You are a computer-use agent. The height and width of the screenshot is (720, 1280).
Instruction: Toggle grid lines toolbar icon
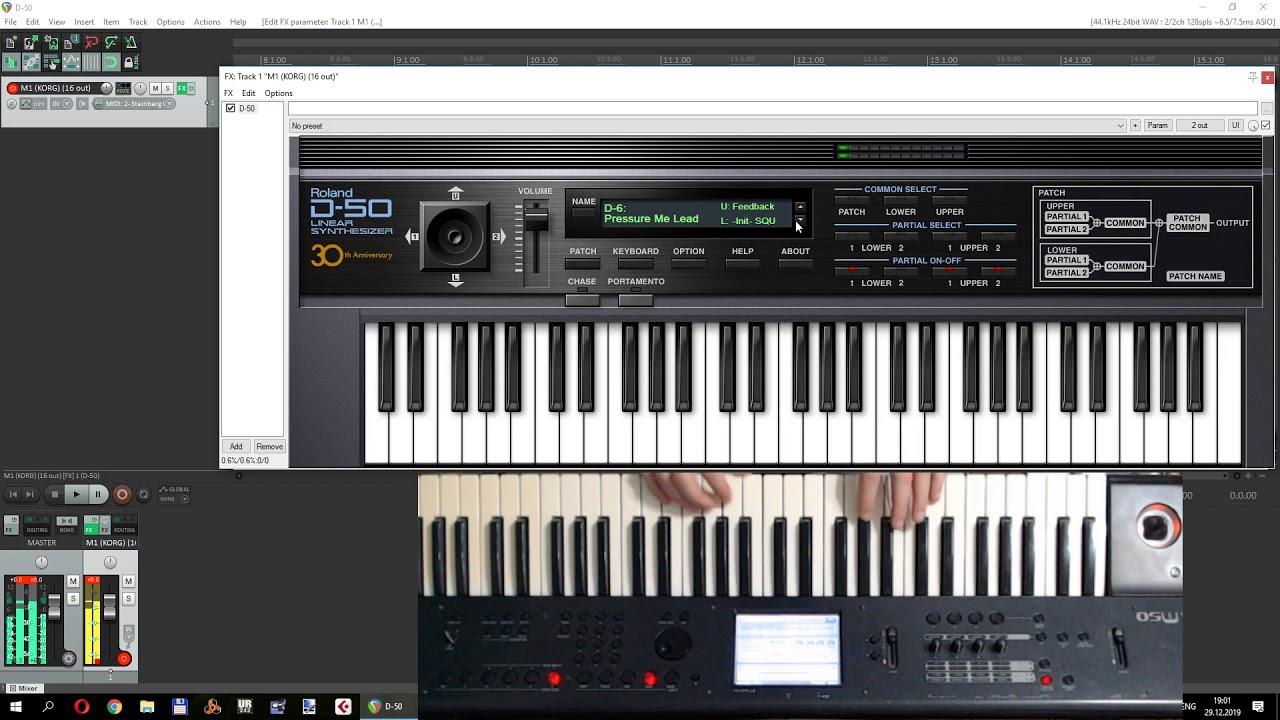[91, 62]
